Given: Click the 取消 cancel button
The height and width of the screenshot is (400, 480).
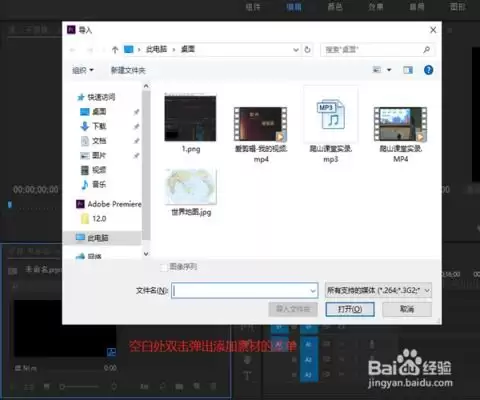Looking at the screenshot, I should coord(407,309).
